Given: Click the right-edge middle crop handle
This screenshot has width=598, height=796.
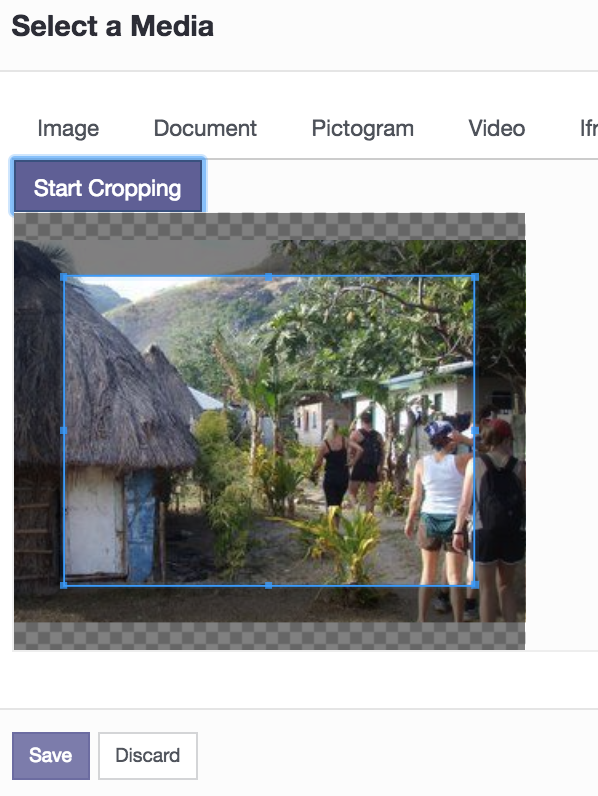Looking at the screenshot, I should (475, 430).
